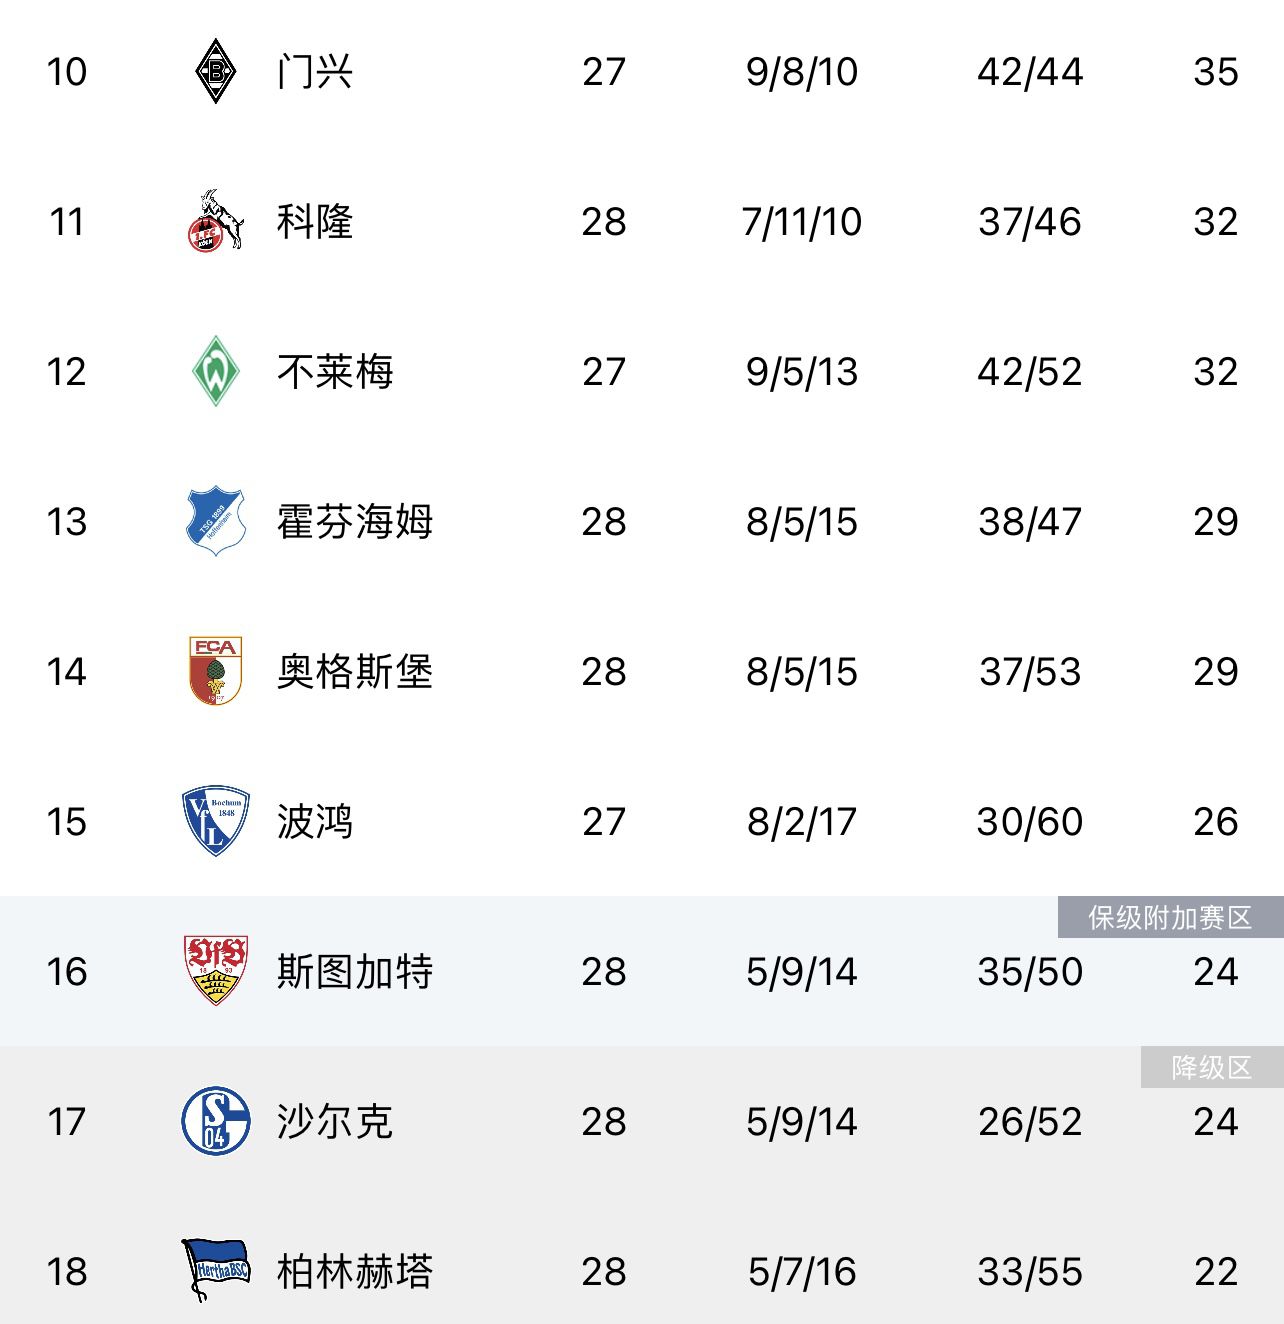The height and width of the screenshot is (1324, 1284).
Task: Tap the Hertha BSC flag logo
Action: coord(215,1271)
